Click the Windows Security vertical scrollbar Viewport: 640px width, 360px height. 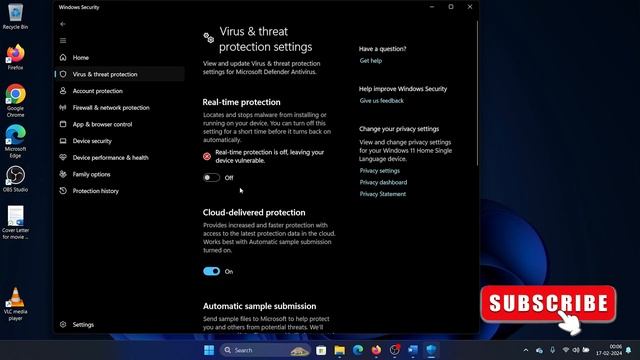pyautogui.click(x=477, y=93)
